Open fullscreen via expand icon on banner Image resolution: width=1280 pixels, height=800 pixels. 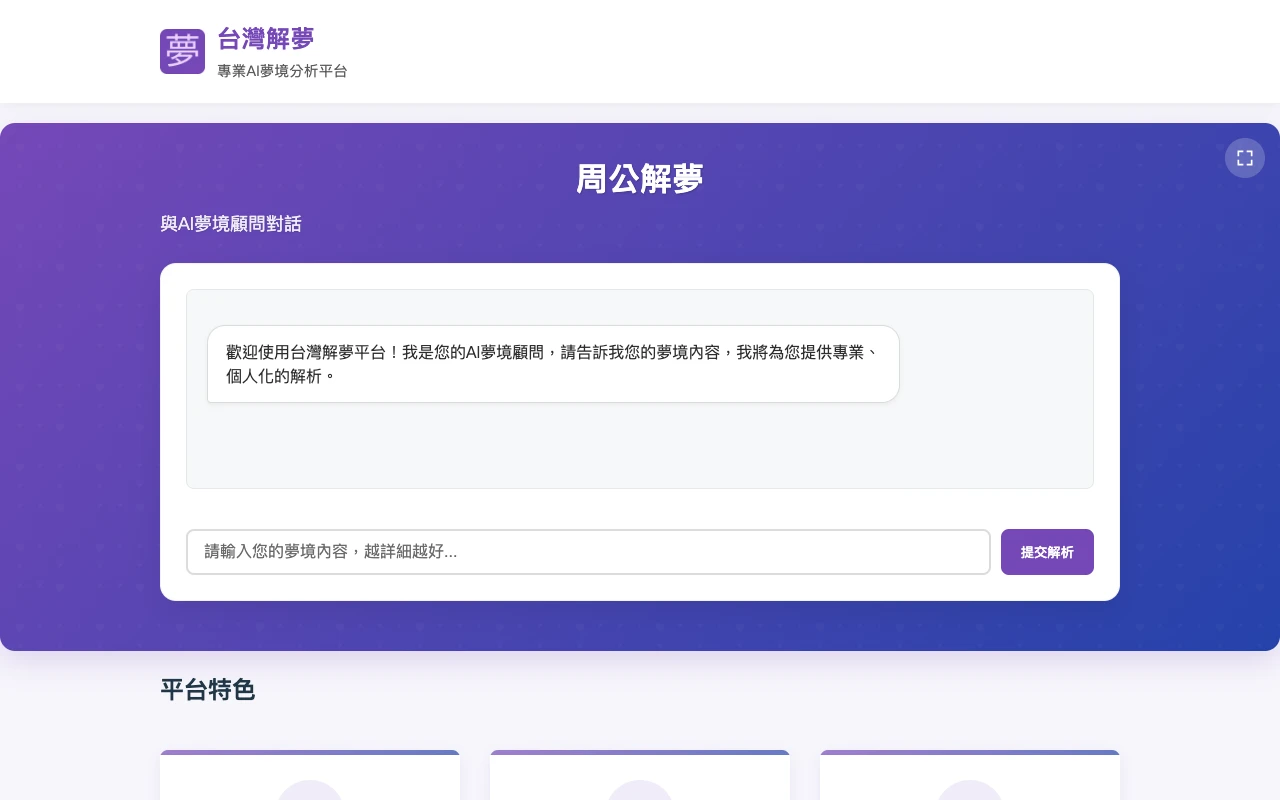pyautogui.click(x=1244, y=158)
